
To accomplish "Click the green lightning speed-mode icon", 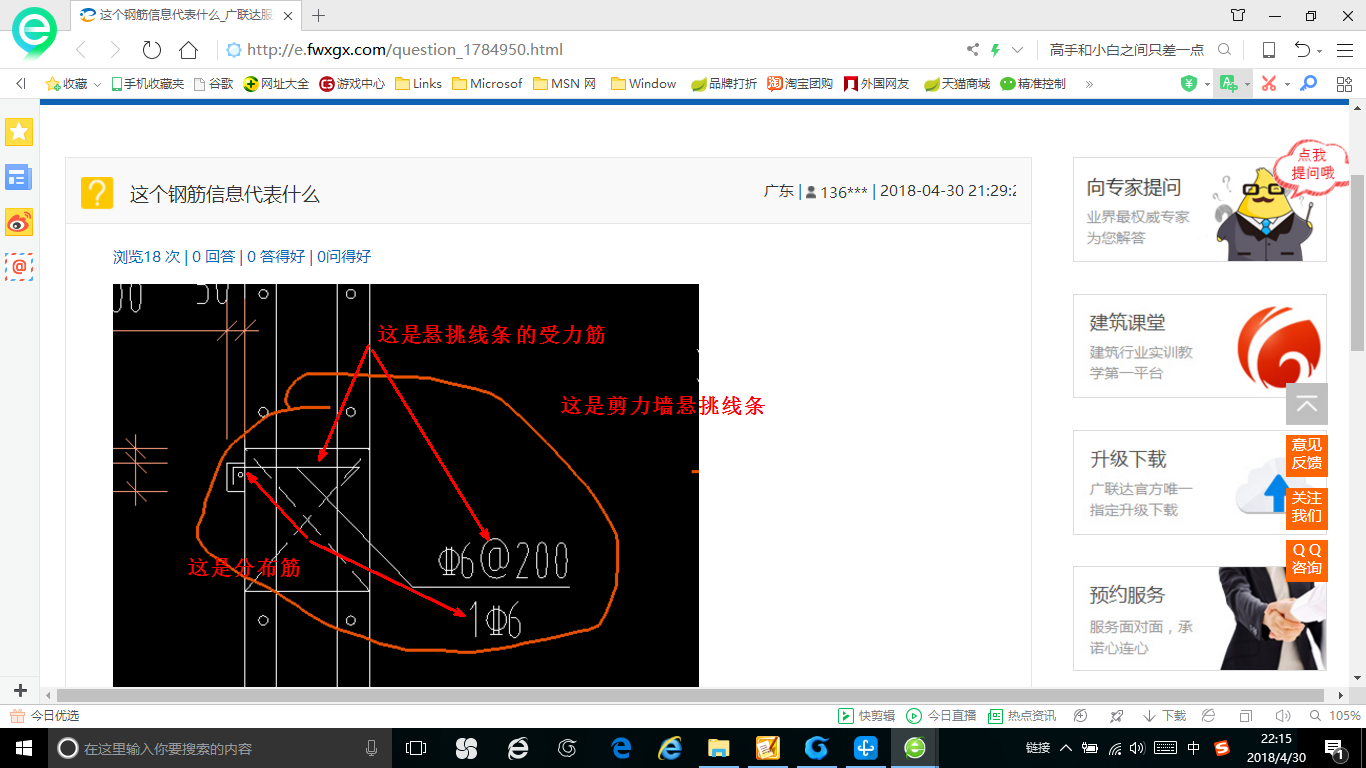I will [x=995, y=50].
